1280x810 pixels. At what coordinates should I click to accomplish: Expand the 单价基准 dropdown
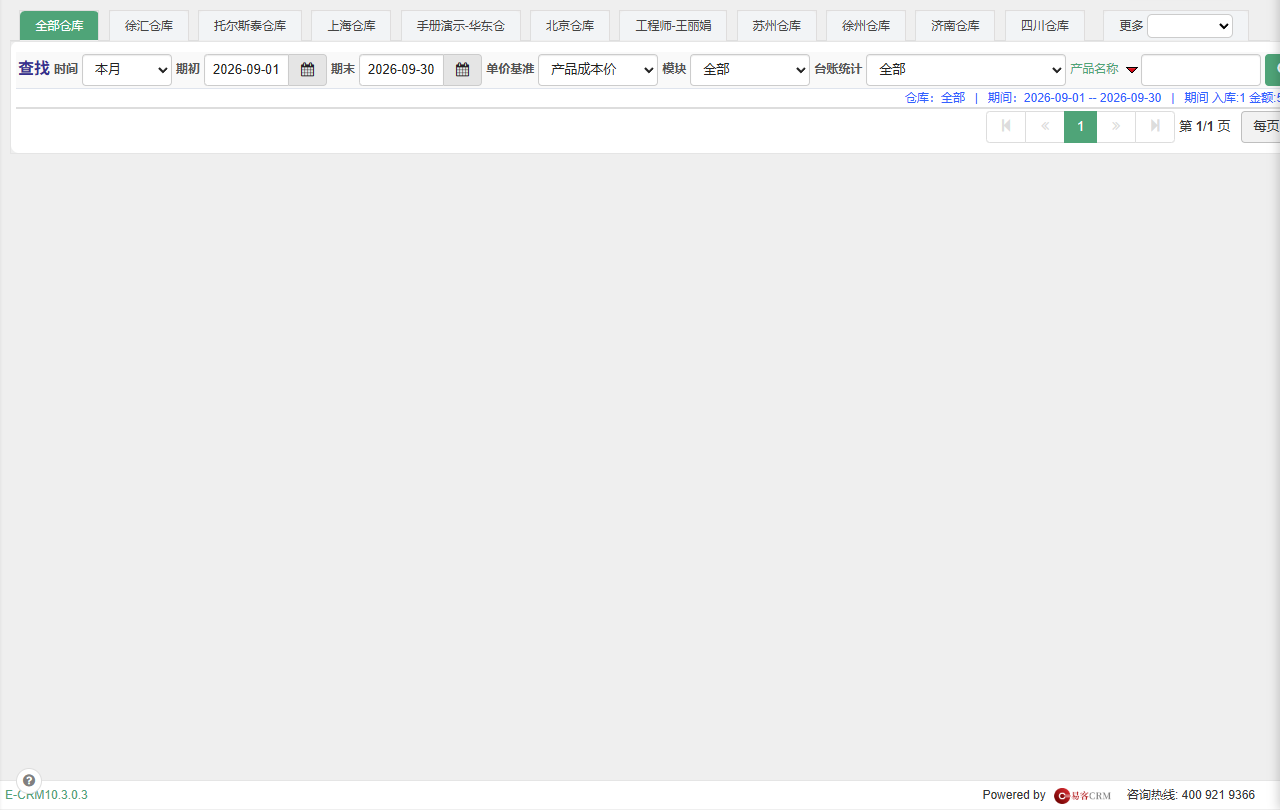pos(598,70)
